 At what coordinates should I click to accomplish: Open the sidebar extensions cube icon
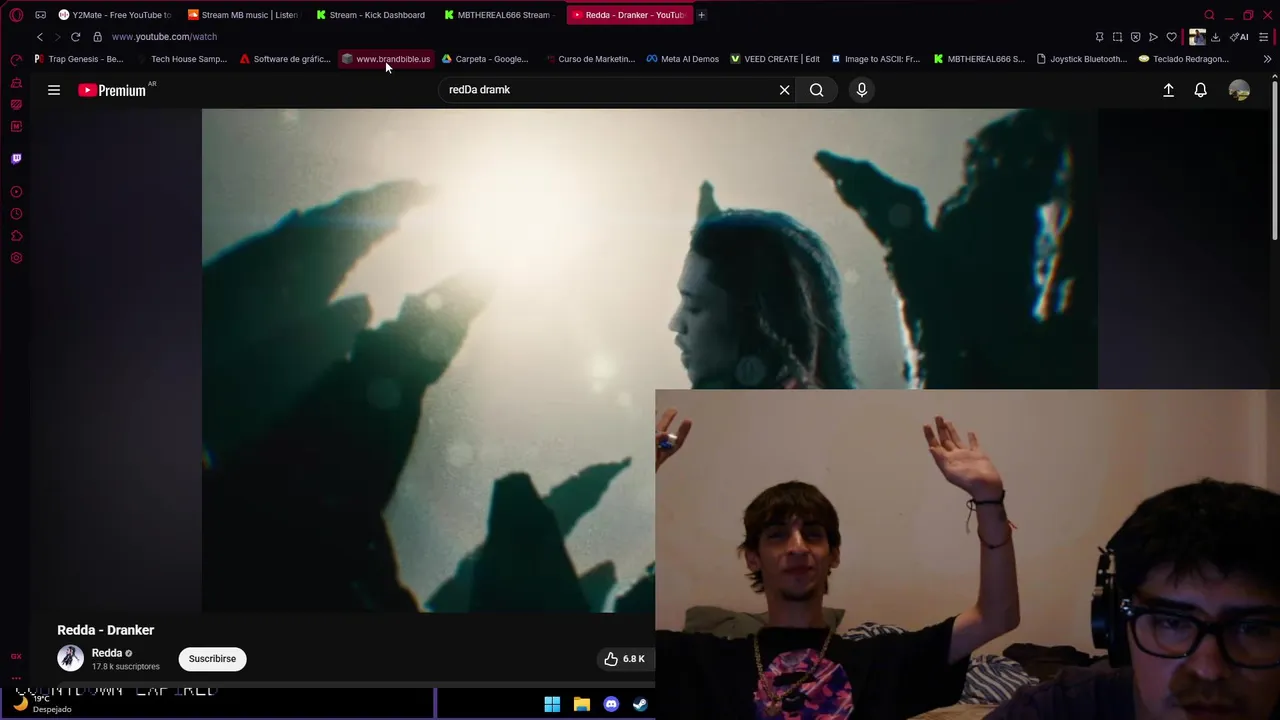pos(16,236)
